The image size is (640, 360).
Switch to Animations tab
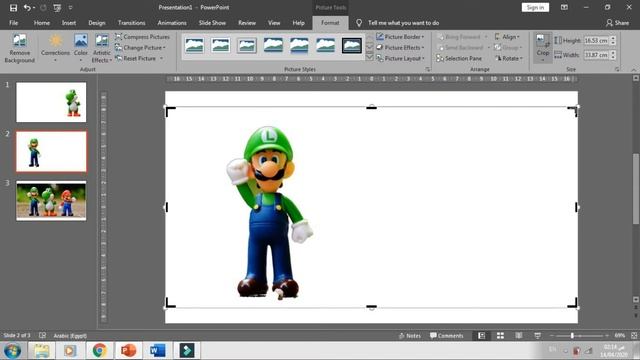(172, 23)
